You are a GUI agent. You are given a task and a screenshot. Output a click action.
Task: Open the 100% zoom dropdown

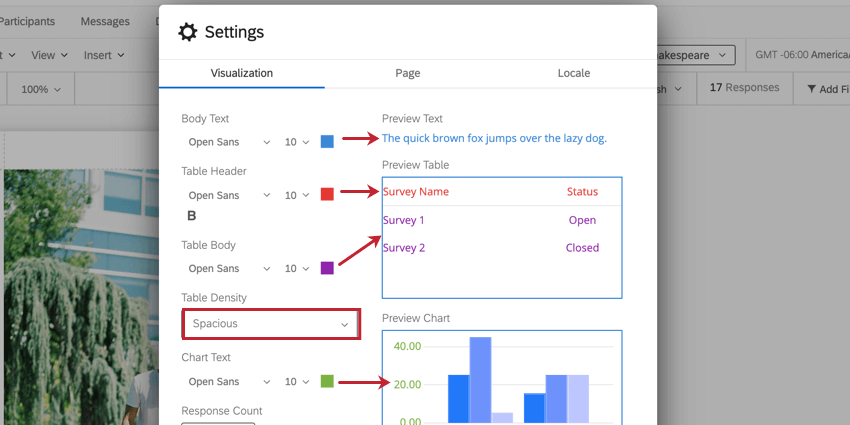41,89
